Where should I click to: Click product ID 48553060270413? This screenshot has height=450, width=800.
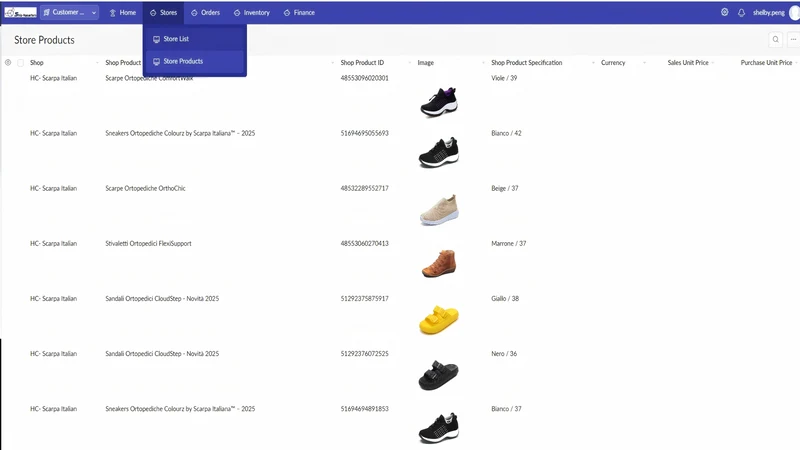coord(364,243)
